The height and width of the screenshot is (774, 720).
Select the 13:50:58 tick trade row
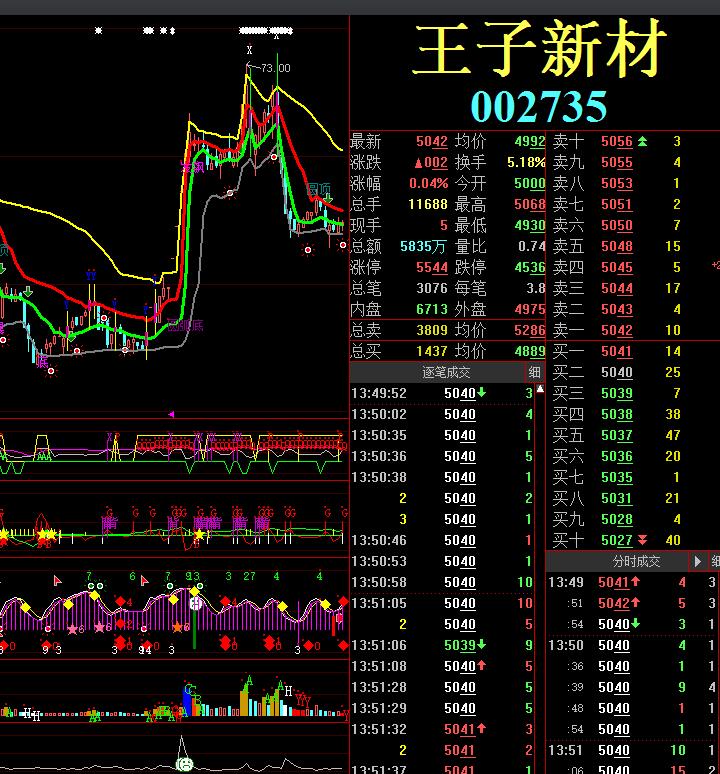(442, 582)
